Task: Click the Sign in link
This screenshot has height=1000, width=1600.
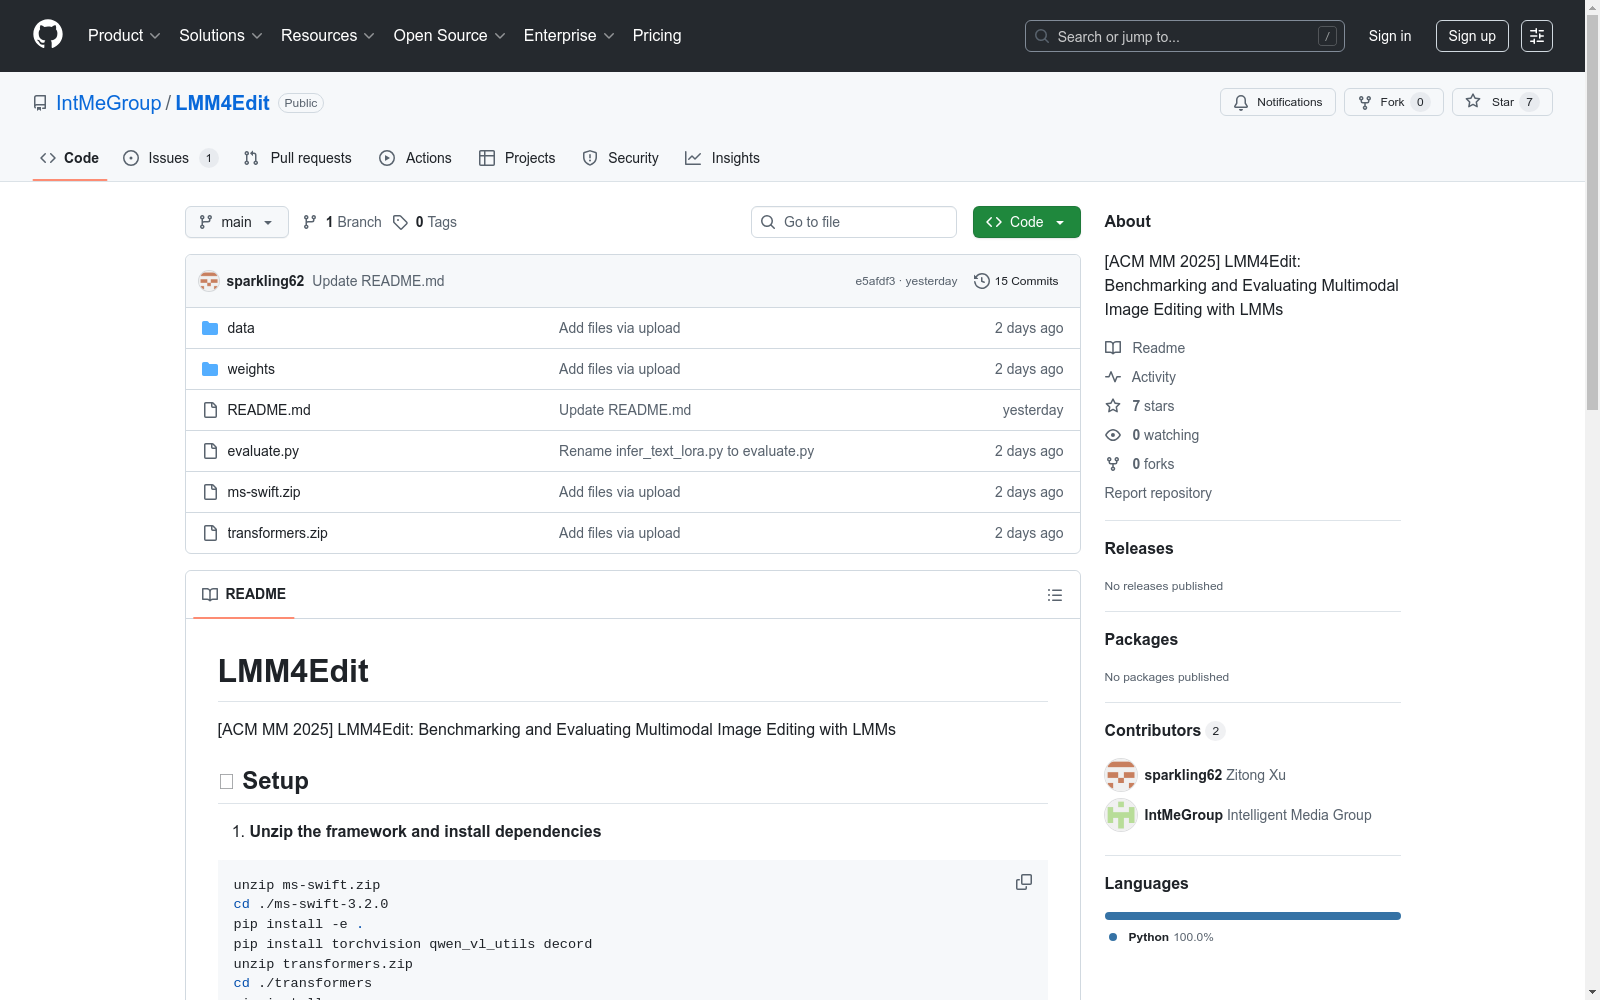Action: (x=1390, y=36)
